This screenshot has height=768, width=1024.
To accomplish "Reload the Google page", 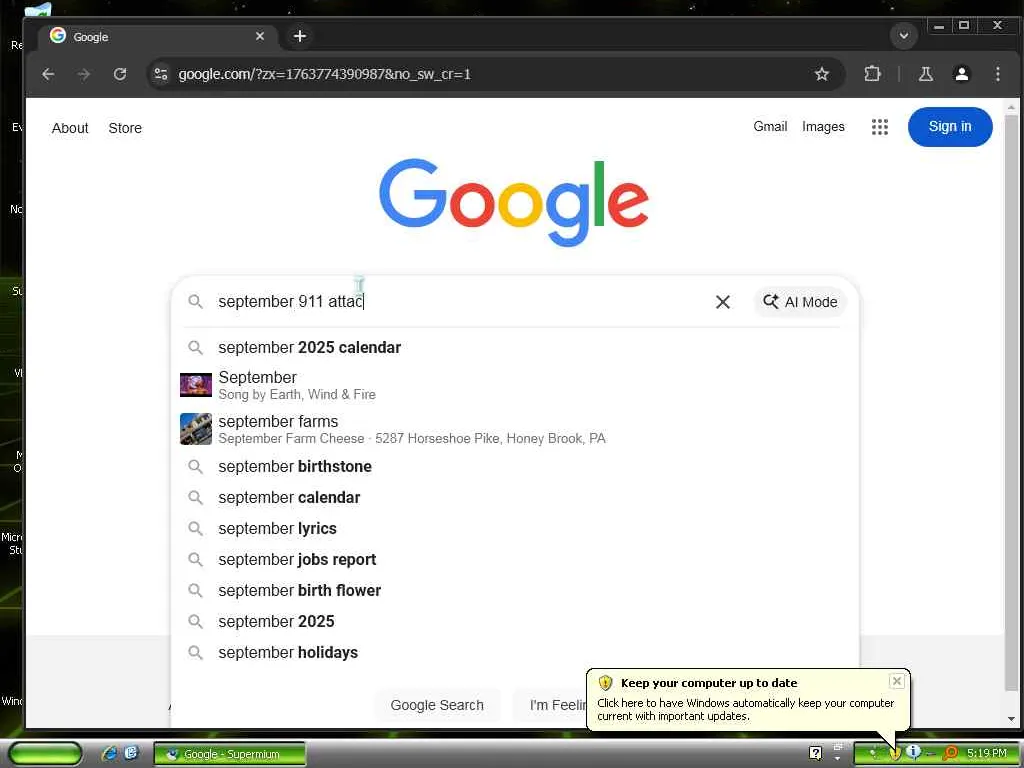I will point(120,74).
